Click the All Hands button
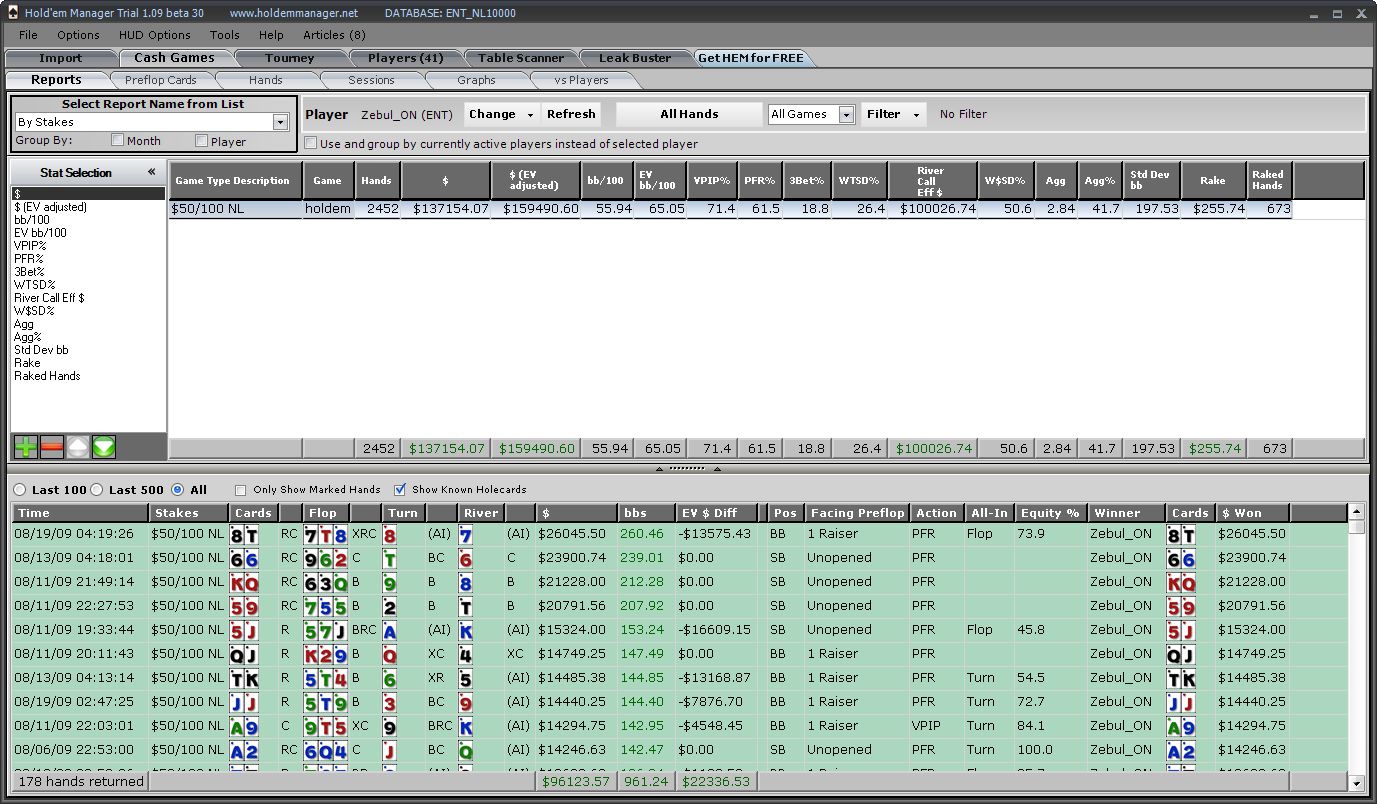1377x804 pixels. 689,114
